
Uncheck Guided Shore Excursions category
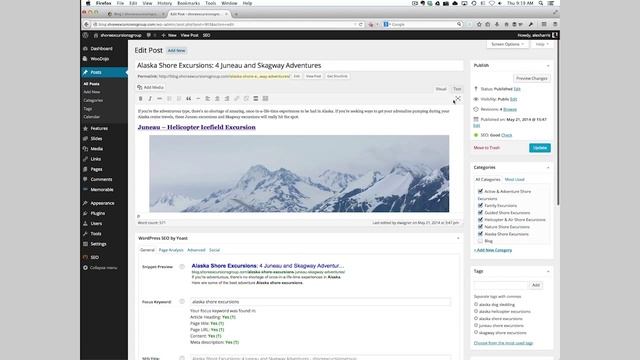pos(480,212)
